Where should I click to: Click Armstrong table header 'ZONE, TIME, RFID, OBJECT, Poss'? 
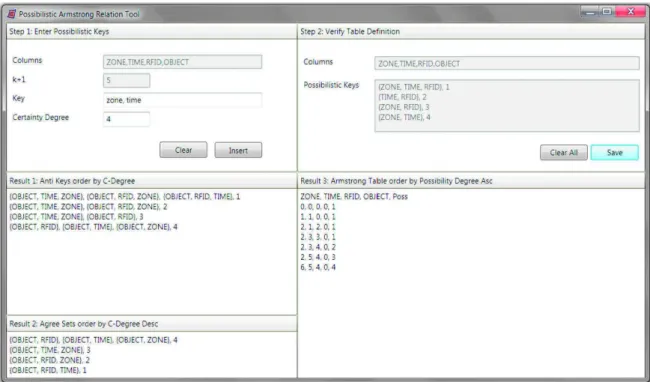point(354,196)
